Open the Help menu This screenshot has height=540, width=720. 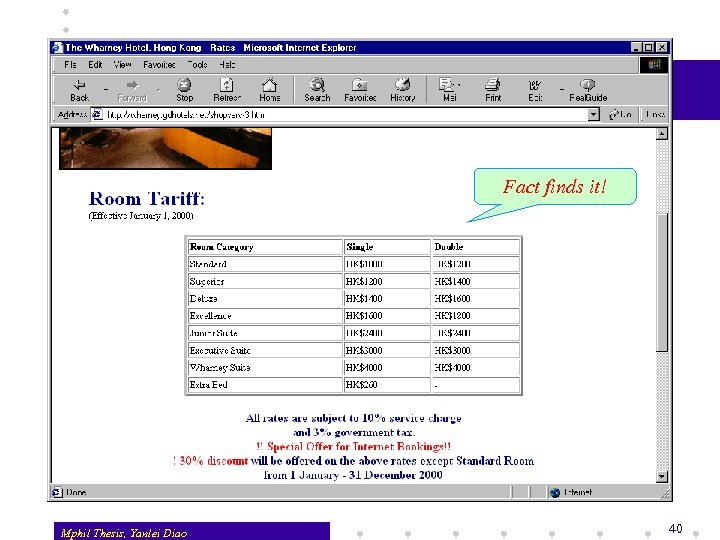coord(227,65)
